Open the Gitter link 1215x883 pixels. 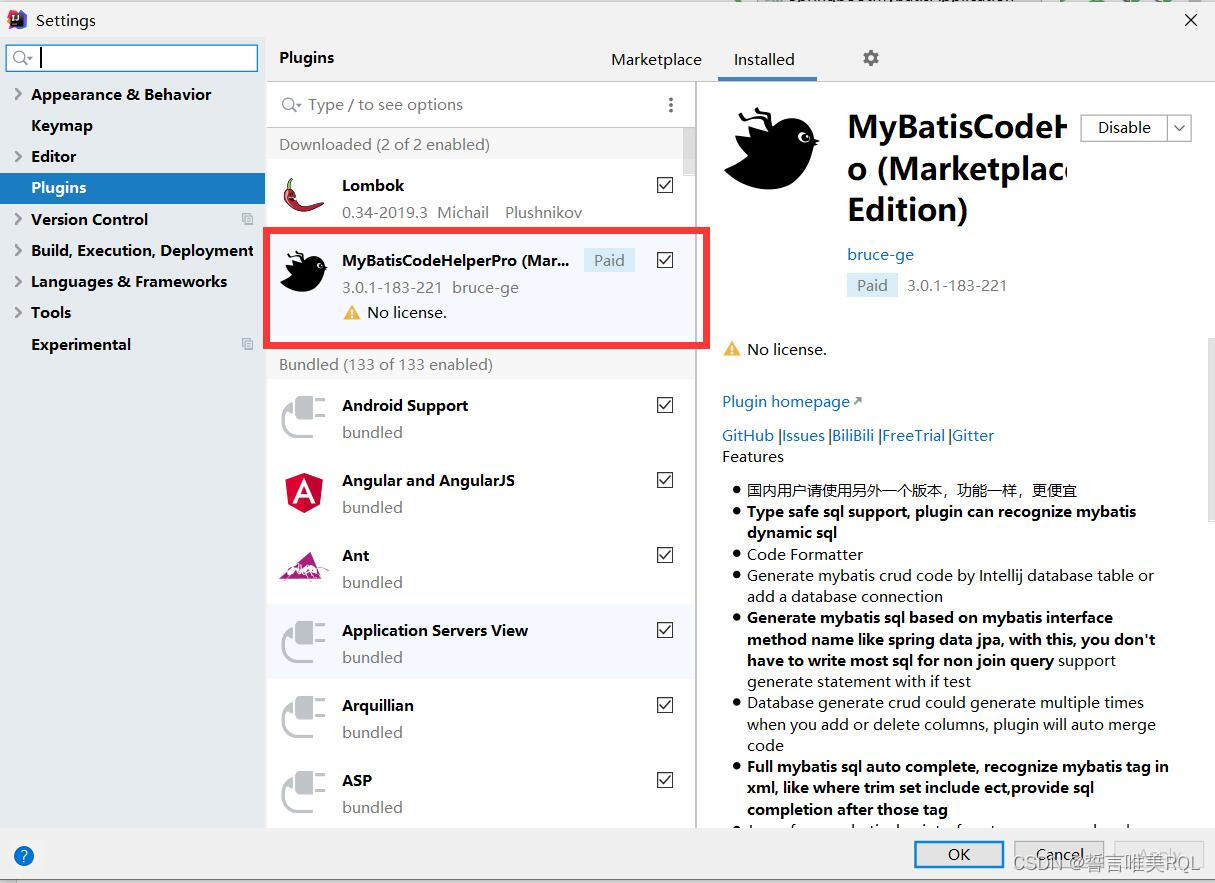point(973,435)
